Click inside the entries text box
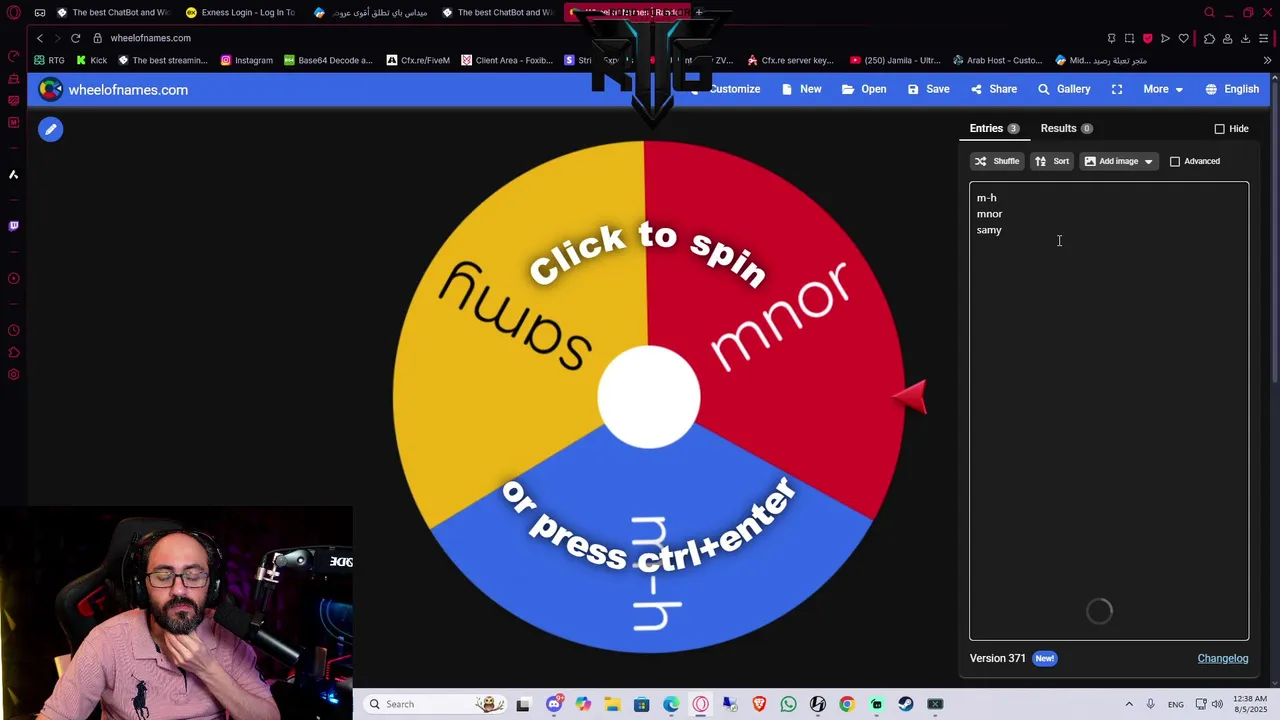 [1109, 411]
